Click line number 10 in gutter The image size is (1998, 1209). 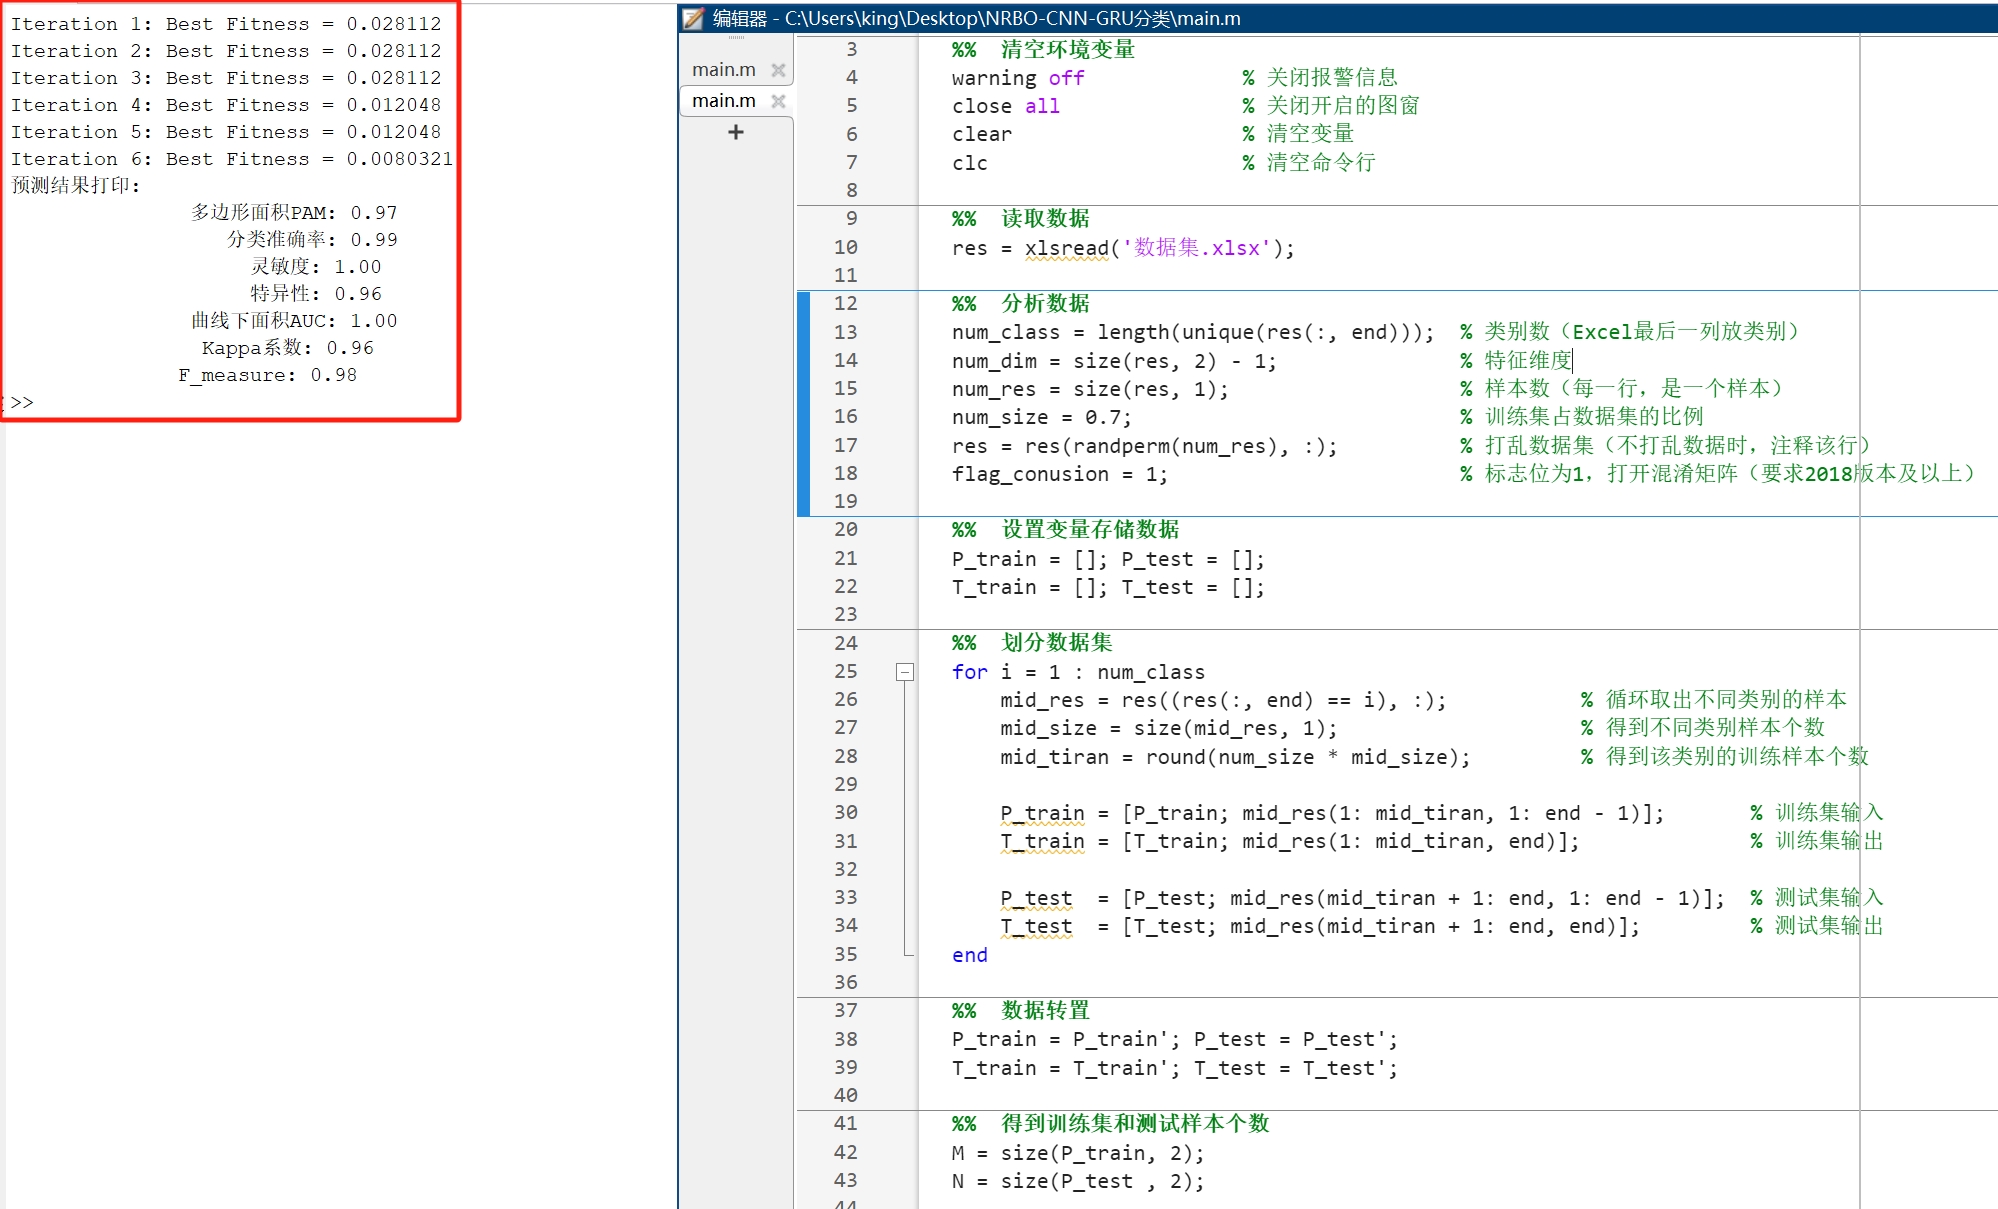point(845,247)
